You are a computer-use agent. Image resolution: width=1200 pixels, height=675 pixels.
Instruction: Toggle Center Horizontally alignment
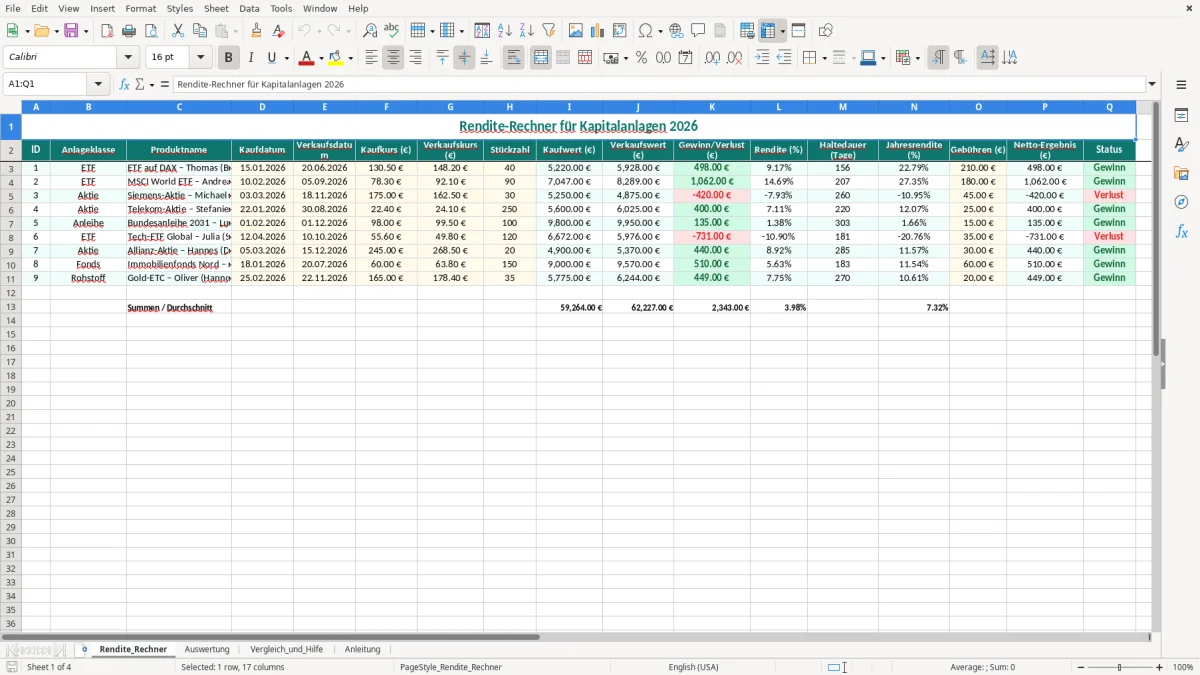(x=393, y=58)
